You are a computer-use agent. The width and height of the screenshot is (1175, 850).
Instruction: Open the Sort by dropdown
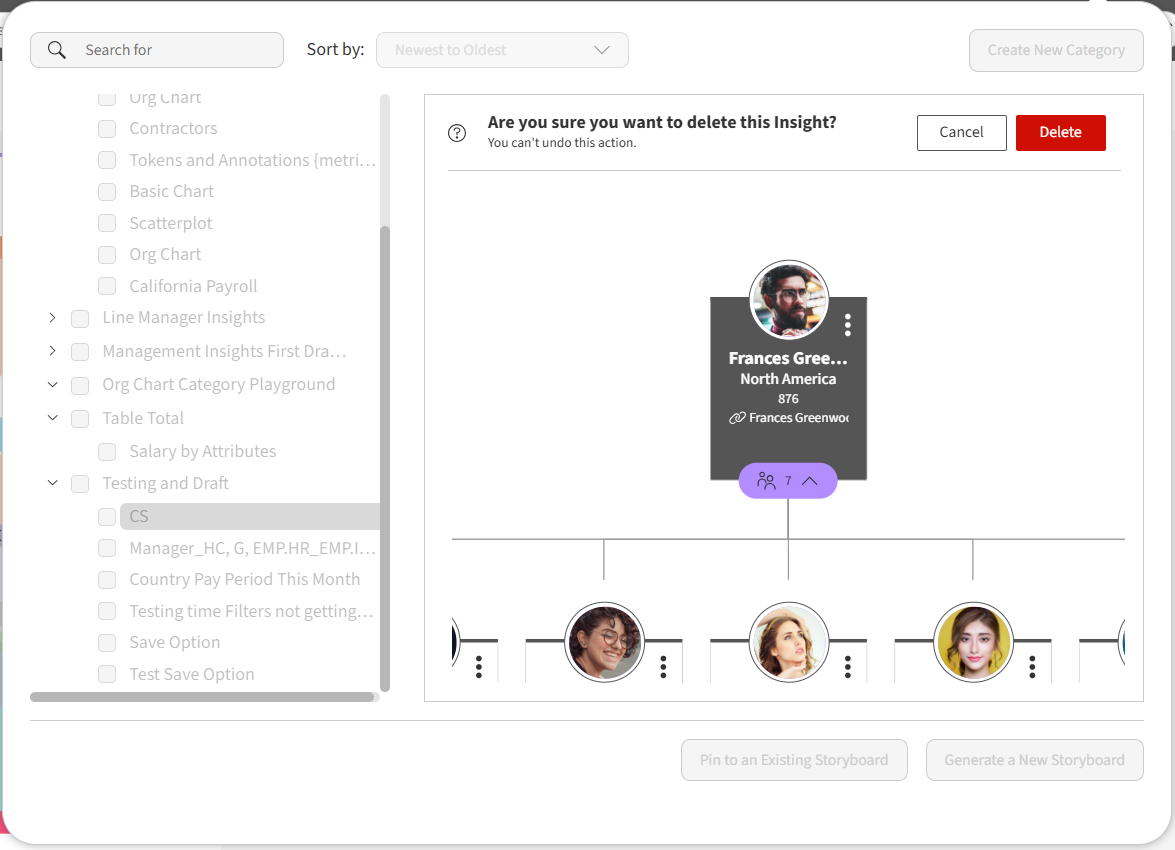[x=502, y=50]
